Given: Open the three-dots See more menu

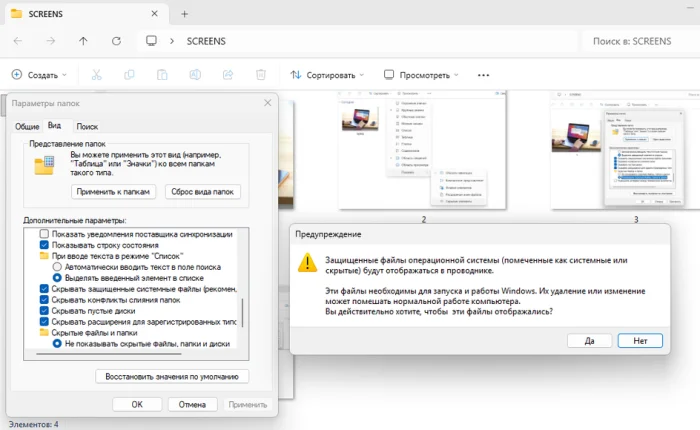Looking at the screenshot, I should coord(483,75).
